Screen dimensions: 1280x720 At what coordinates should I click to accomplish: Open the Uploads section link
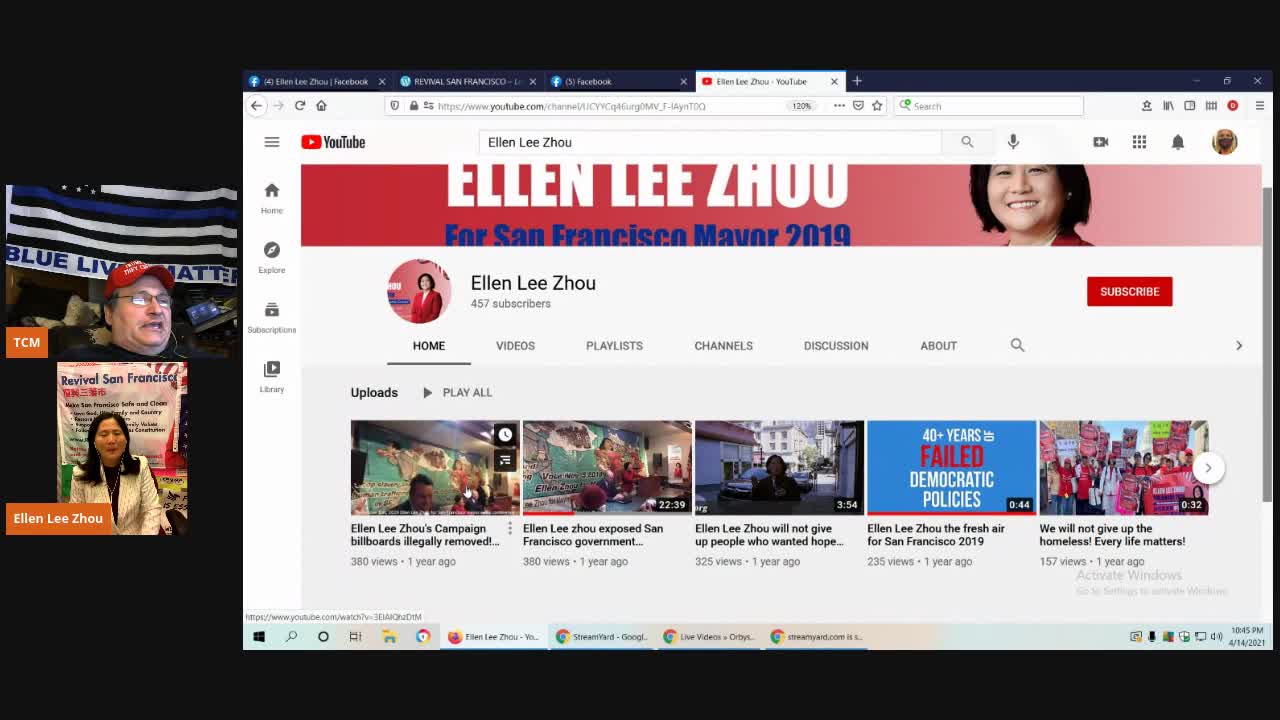pyautogui.click(x=374, y=392)
